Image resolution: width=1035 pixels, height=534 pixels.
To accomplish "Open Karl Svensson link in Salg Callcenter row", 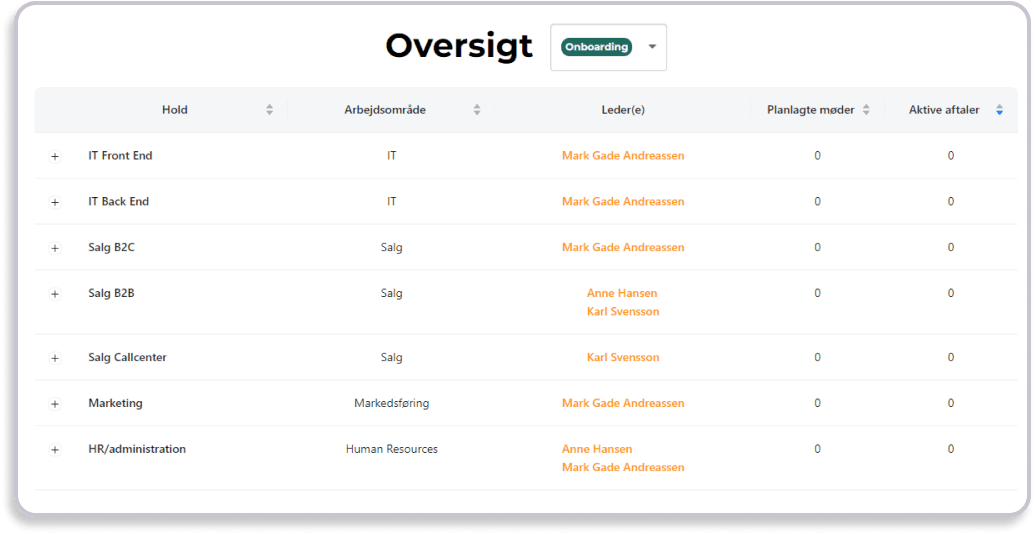I will [x=623, y=358].
